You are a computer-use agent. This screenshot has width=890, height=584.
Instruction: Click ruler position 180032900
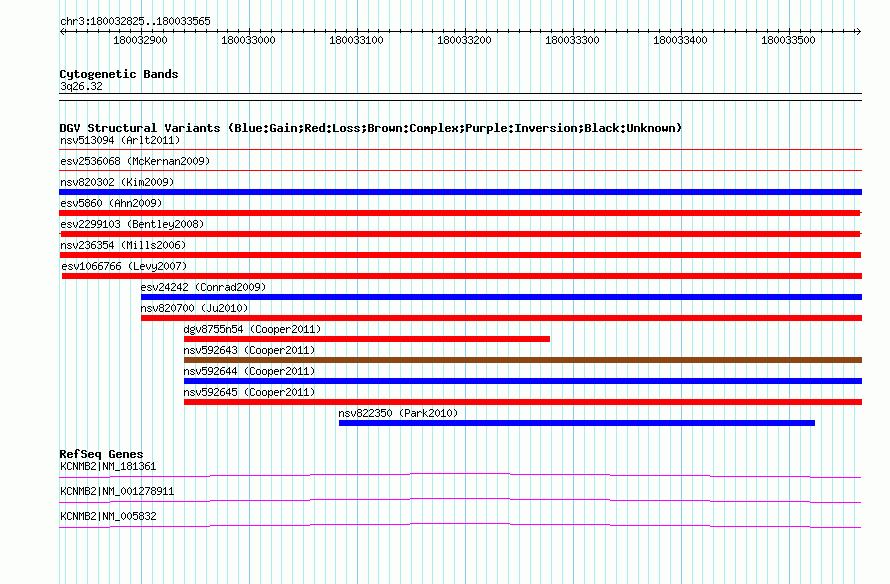140,40
